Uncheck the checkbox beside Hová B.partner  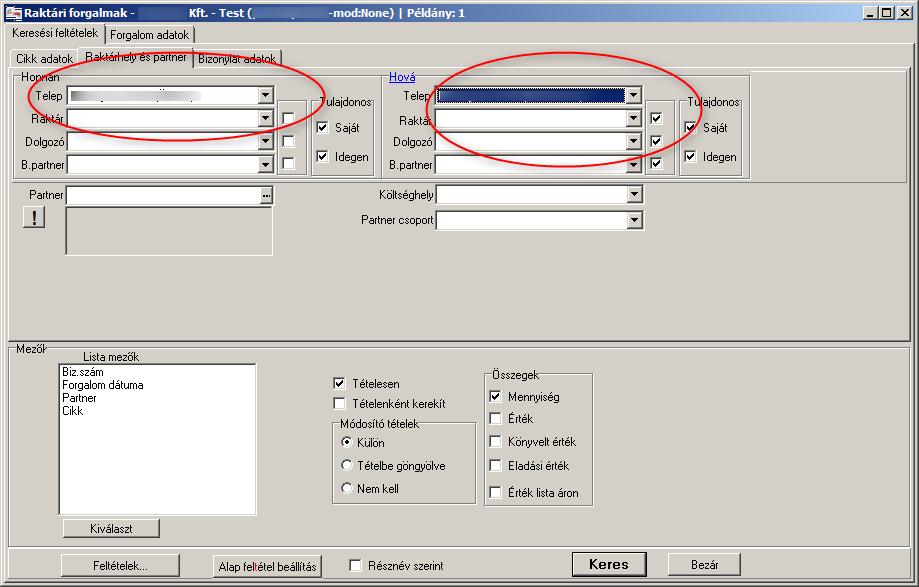point(656,163)
